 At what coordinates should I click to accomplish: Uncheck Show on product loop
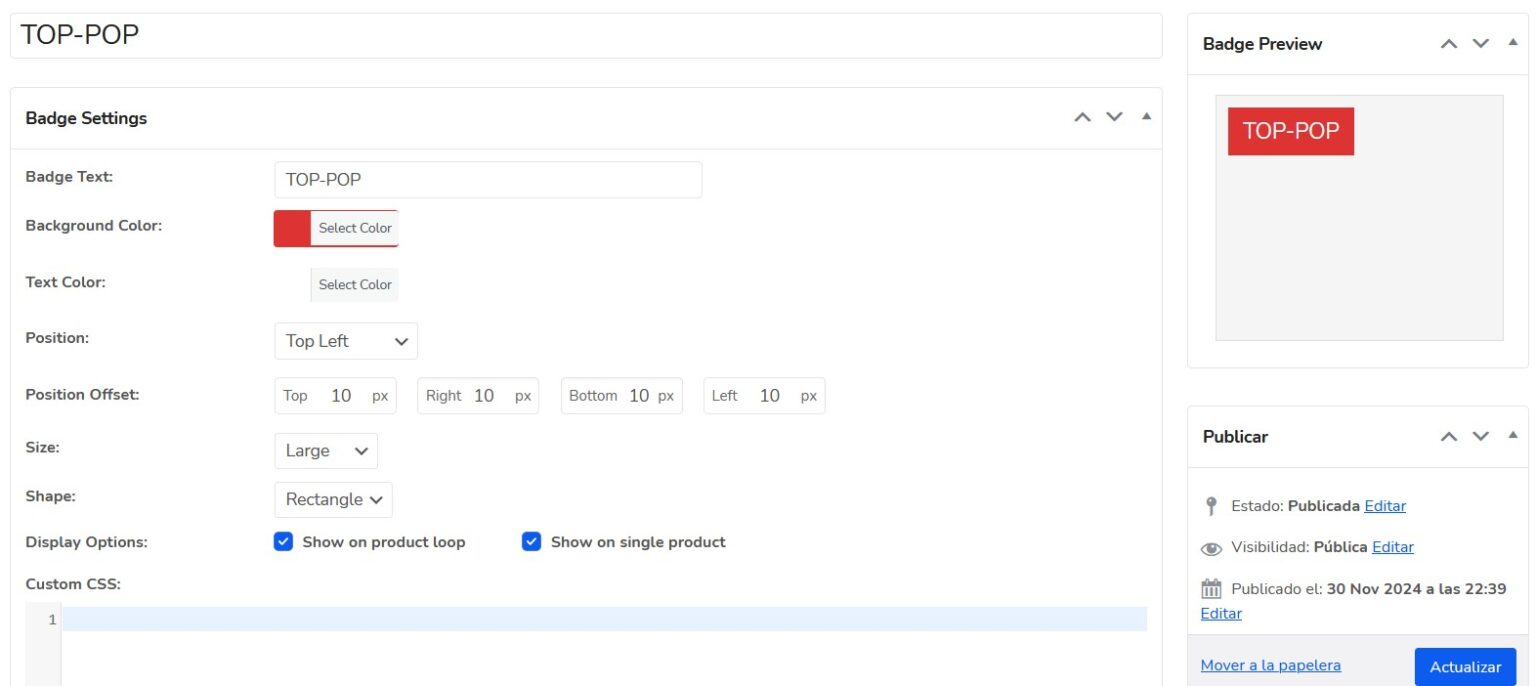coord(284,542)
